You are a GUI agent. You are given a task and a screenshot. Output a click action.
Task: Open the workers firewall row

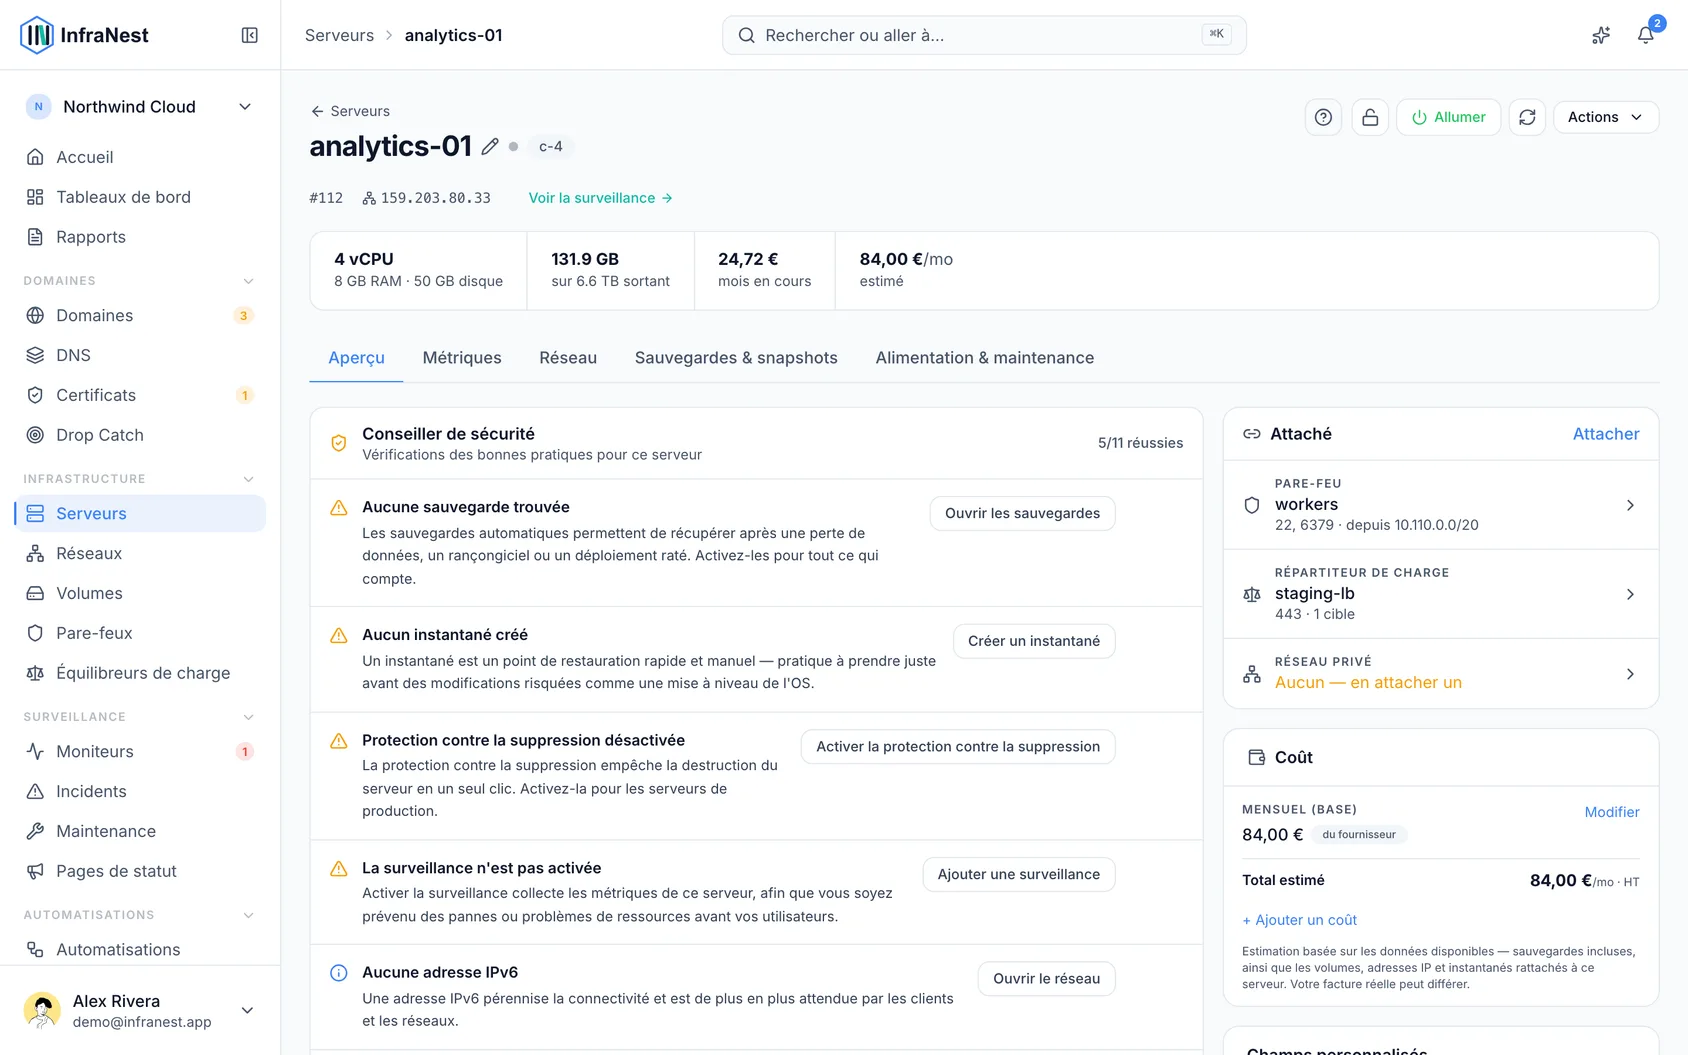click(x=1441, y=505)
